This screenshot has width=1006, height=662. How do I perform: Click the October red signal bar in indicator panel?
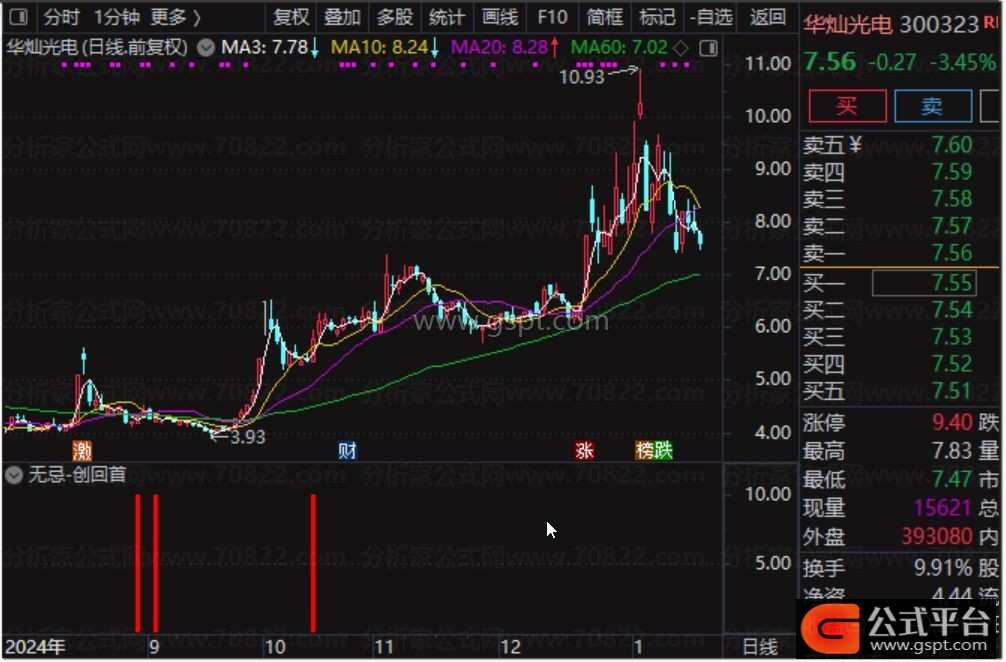click(313, 563)
